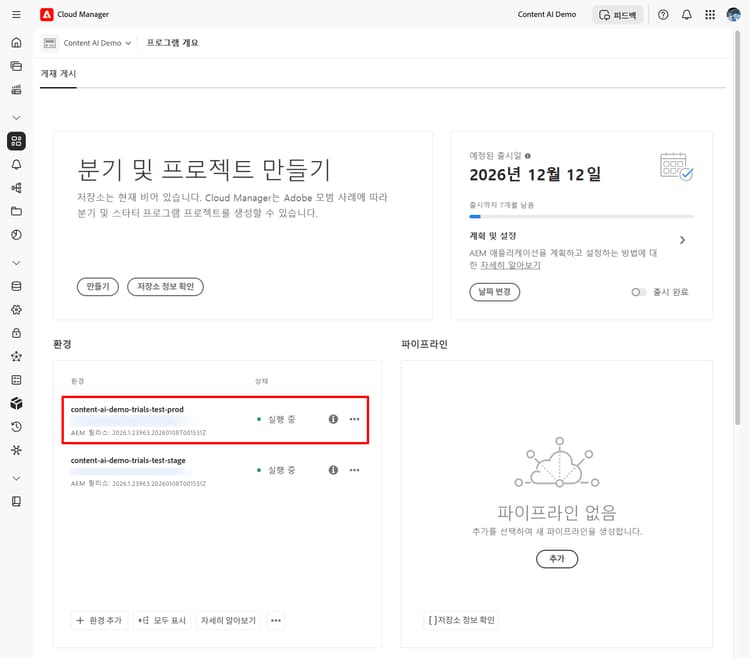
Task: Show info for the test-stage environment
Action: 333,470
